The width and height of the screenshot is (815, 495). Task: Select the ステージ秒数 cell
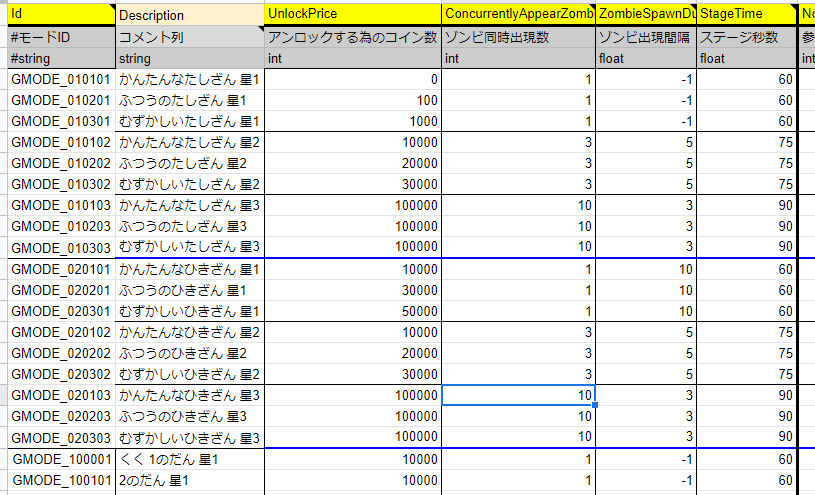coord(745,37)
